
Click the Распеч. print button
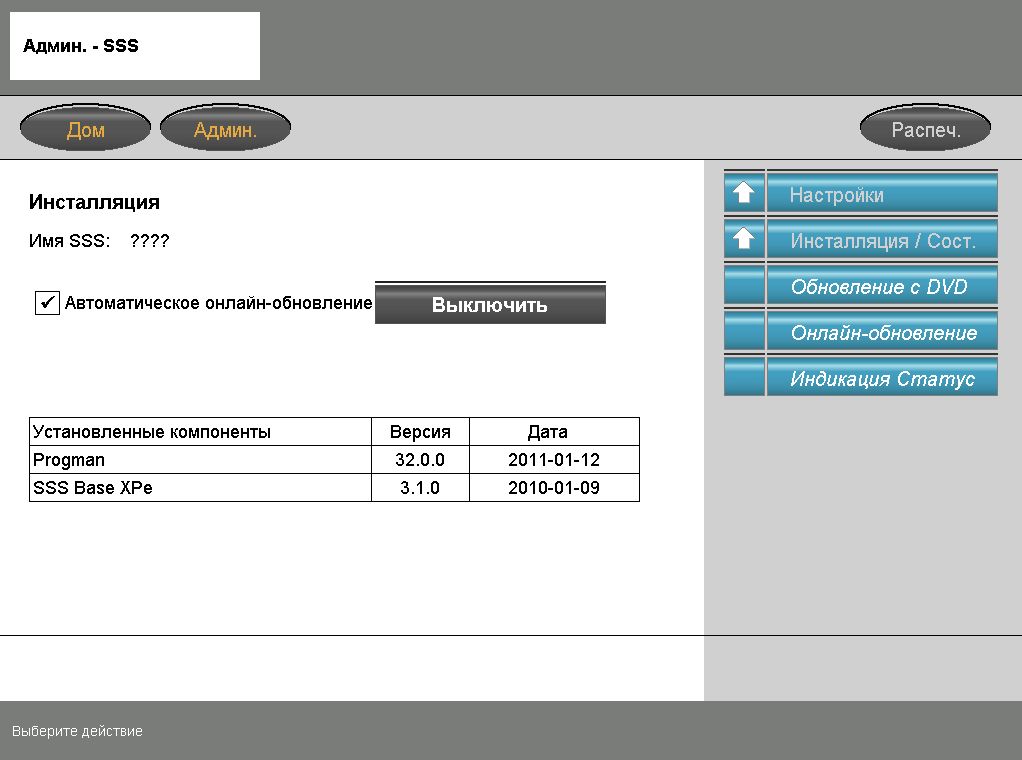(926, 128)
